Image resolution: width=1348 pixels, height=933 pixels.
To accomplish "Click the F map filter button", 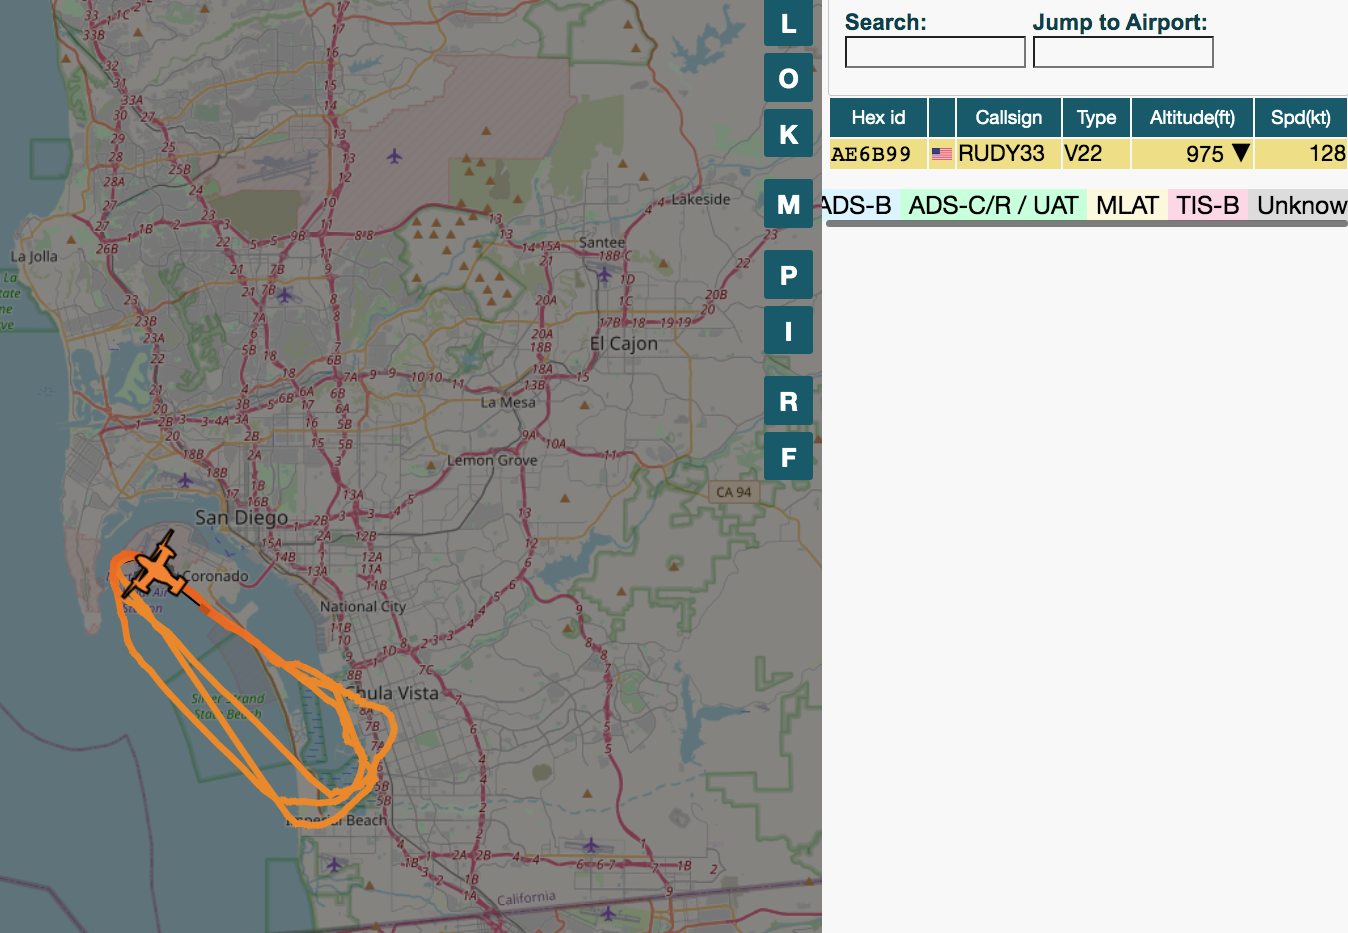I will 788,457.
